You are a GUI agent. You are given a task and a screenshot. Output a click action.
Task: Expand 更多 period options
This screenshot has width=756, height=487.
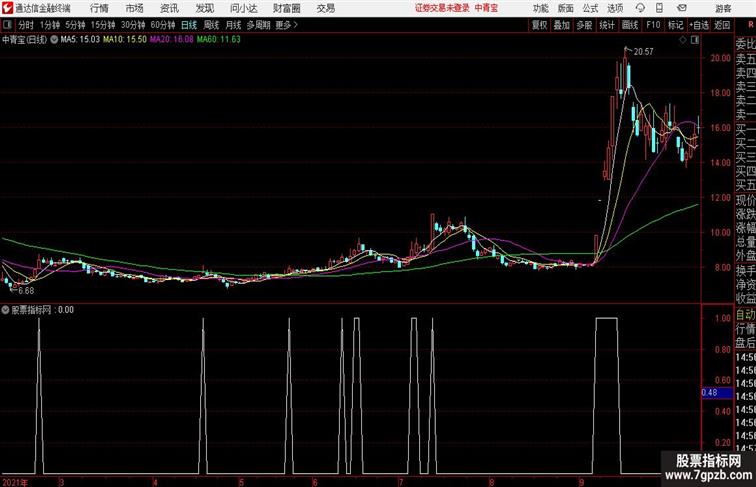[286, 25]
